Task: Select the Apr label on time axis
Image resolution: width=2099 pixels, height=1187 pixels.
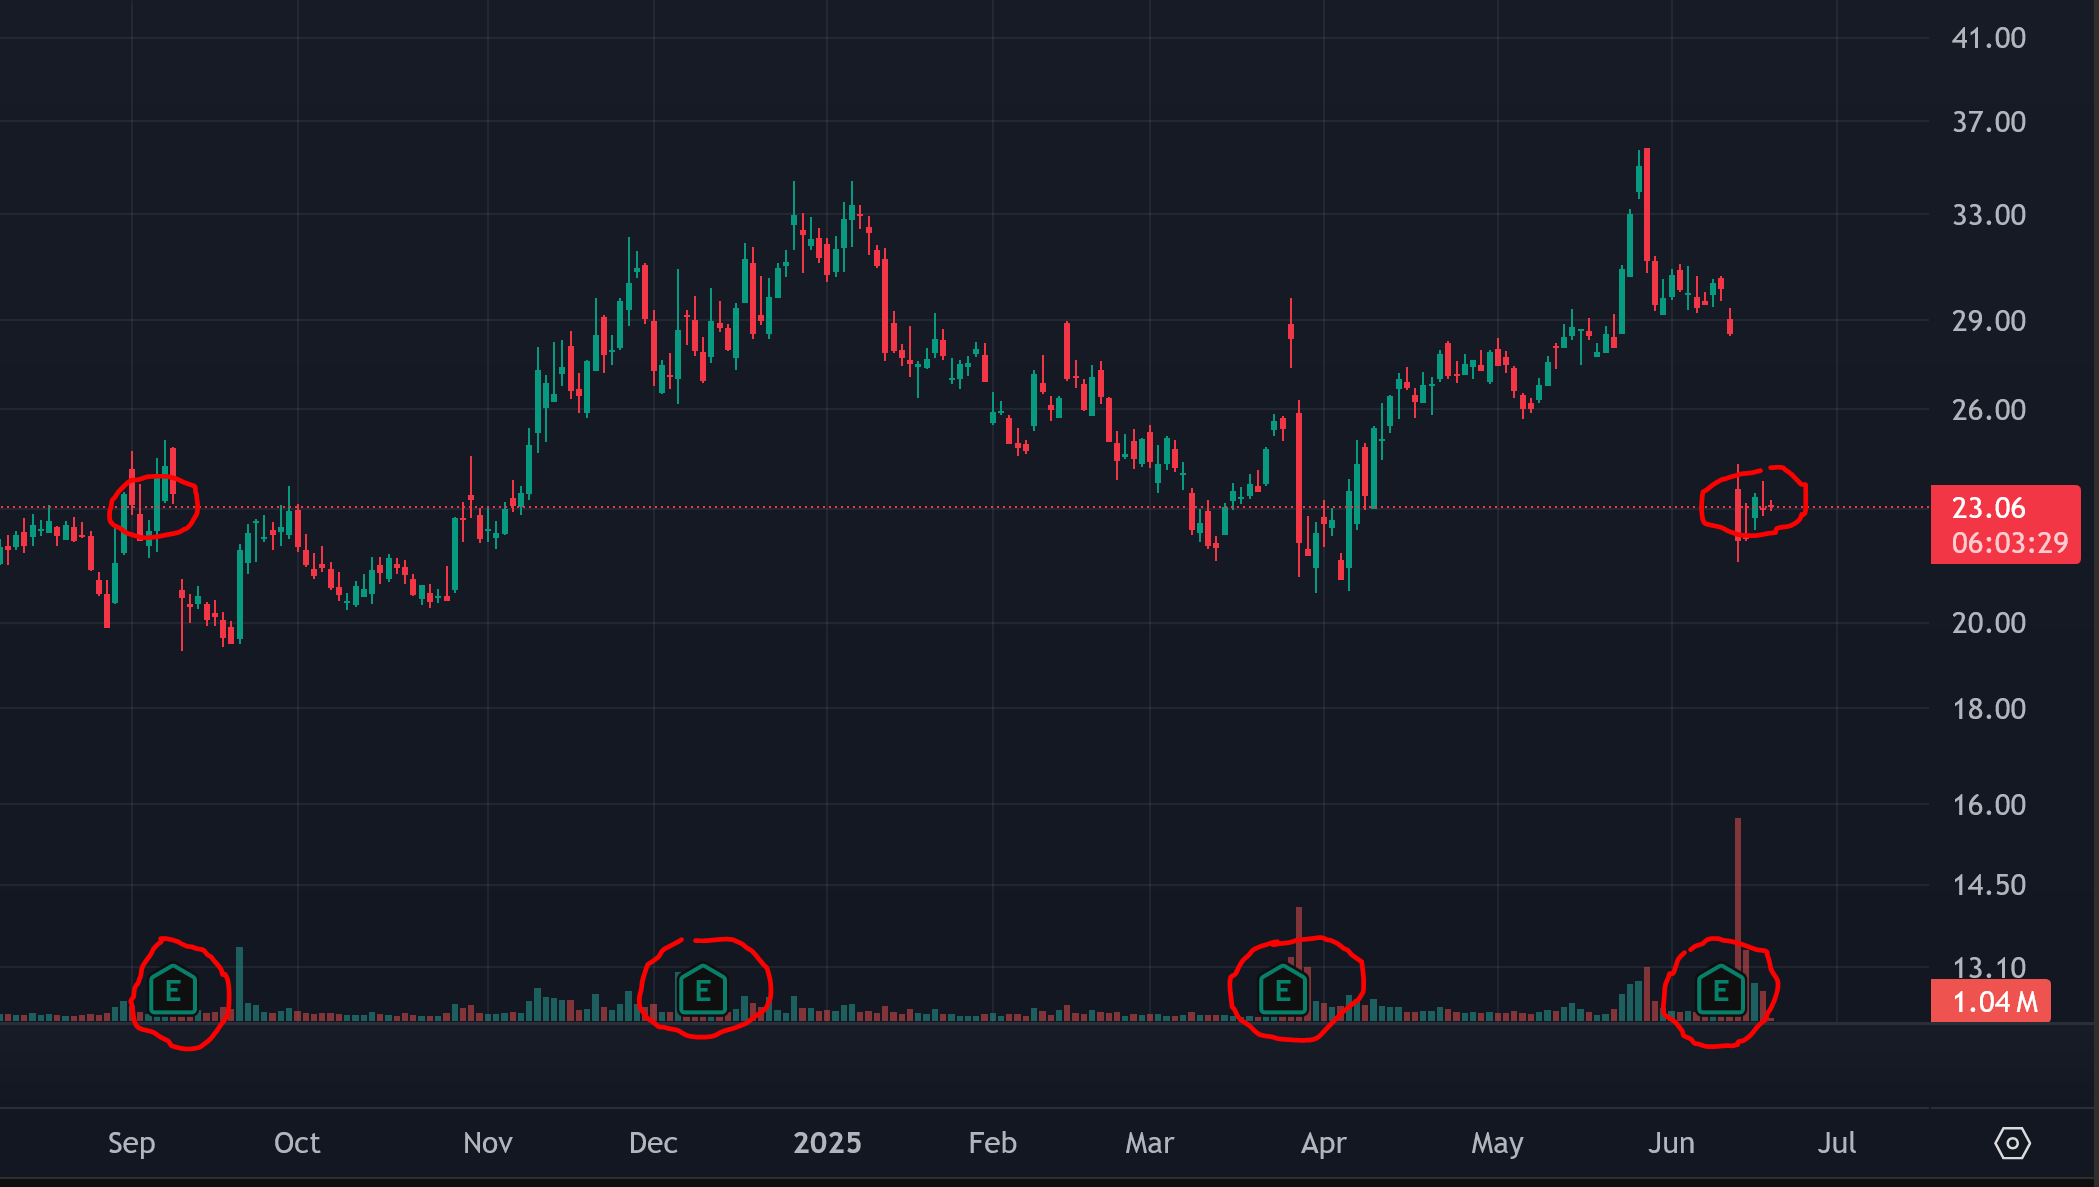Action: tap(1324, 1143)
